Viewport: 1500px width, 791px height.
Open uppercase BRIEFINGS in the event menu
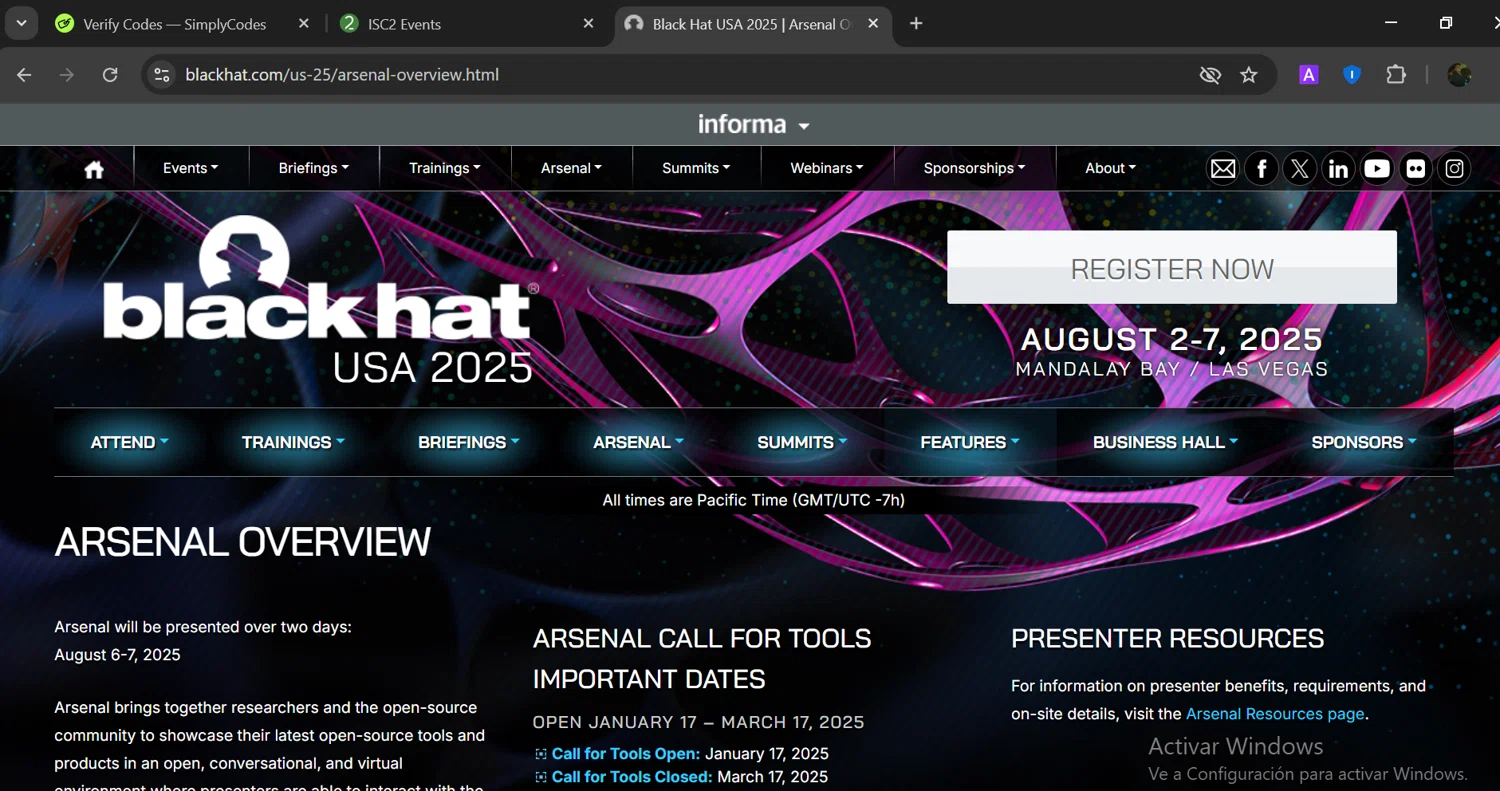469,442
